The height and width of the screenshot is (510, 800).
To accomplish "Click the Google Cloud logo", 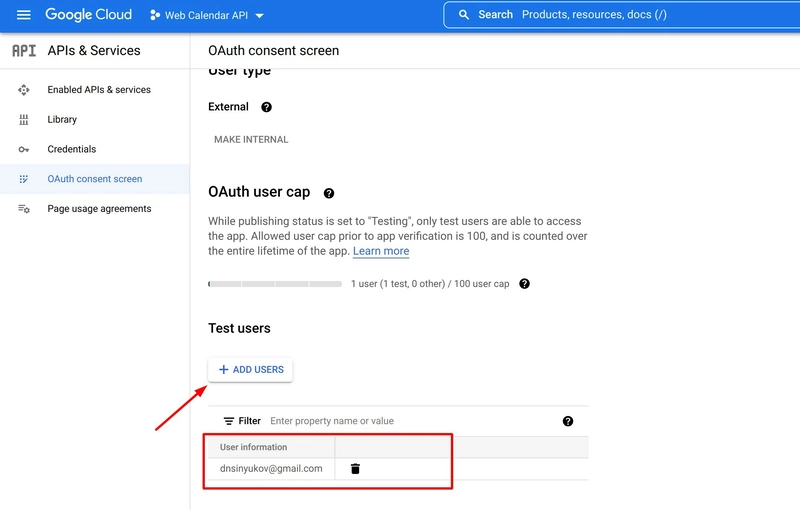I will (x=88, y=15).
